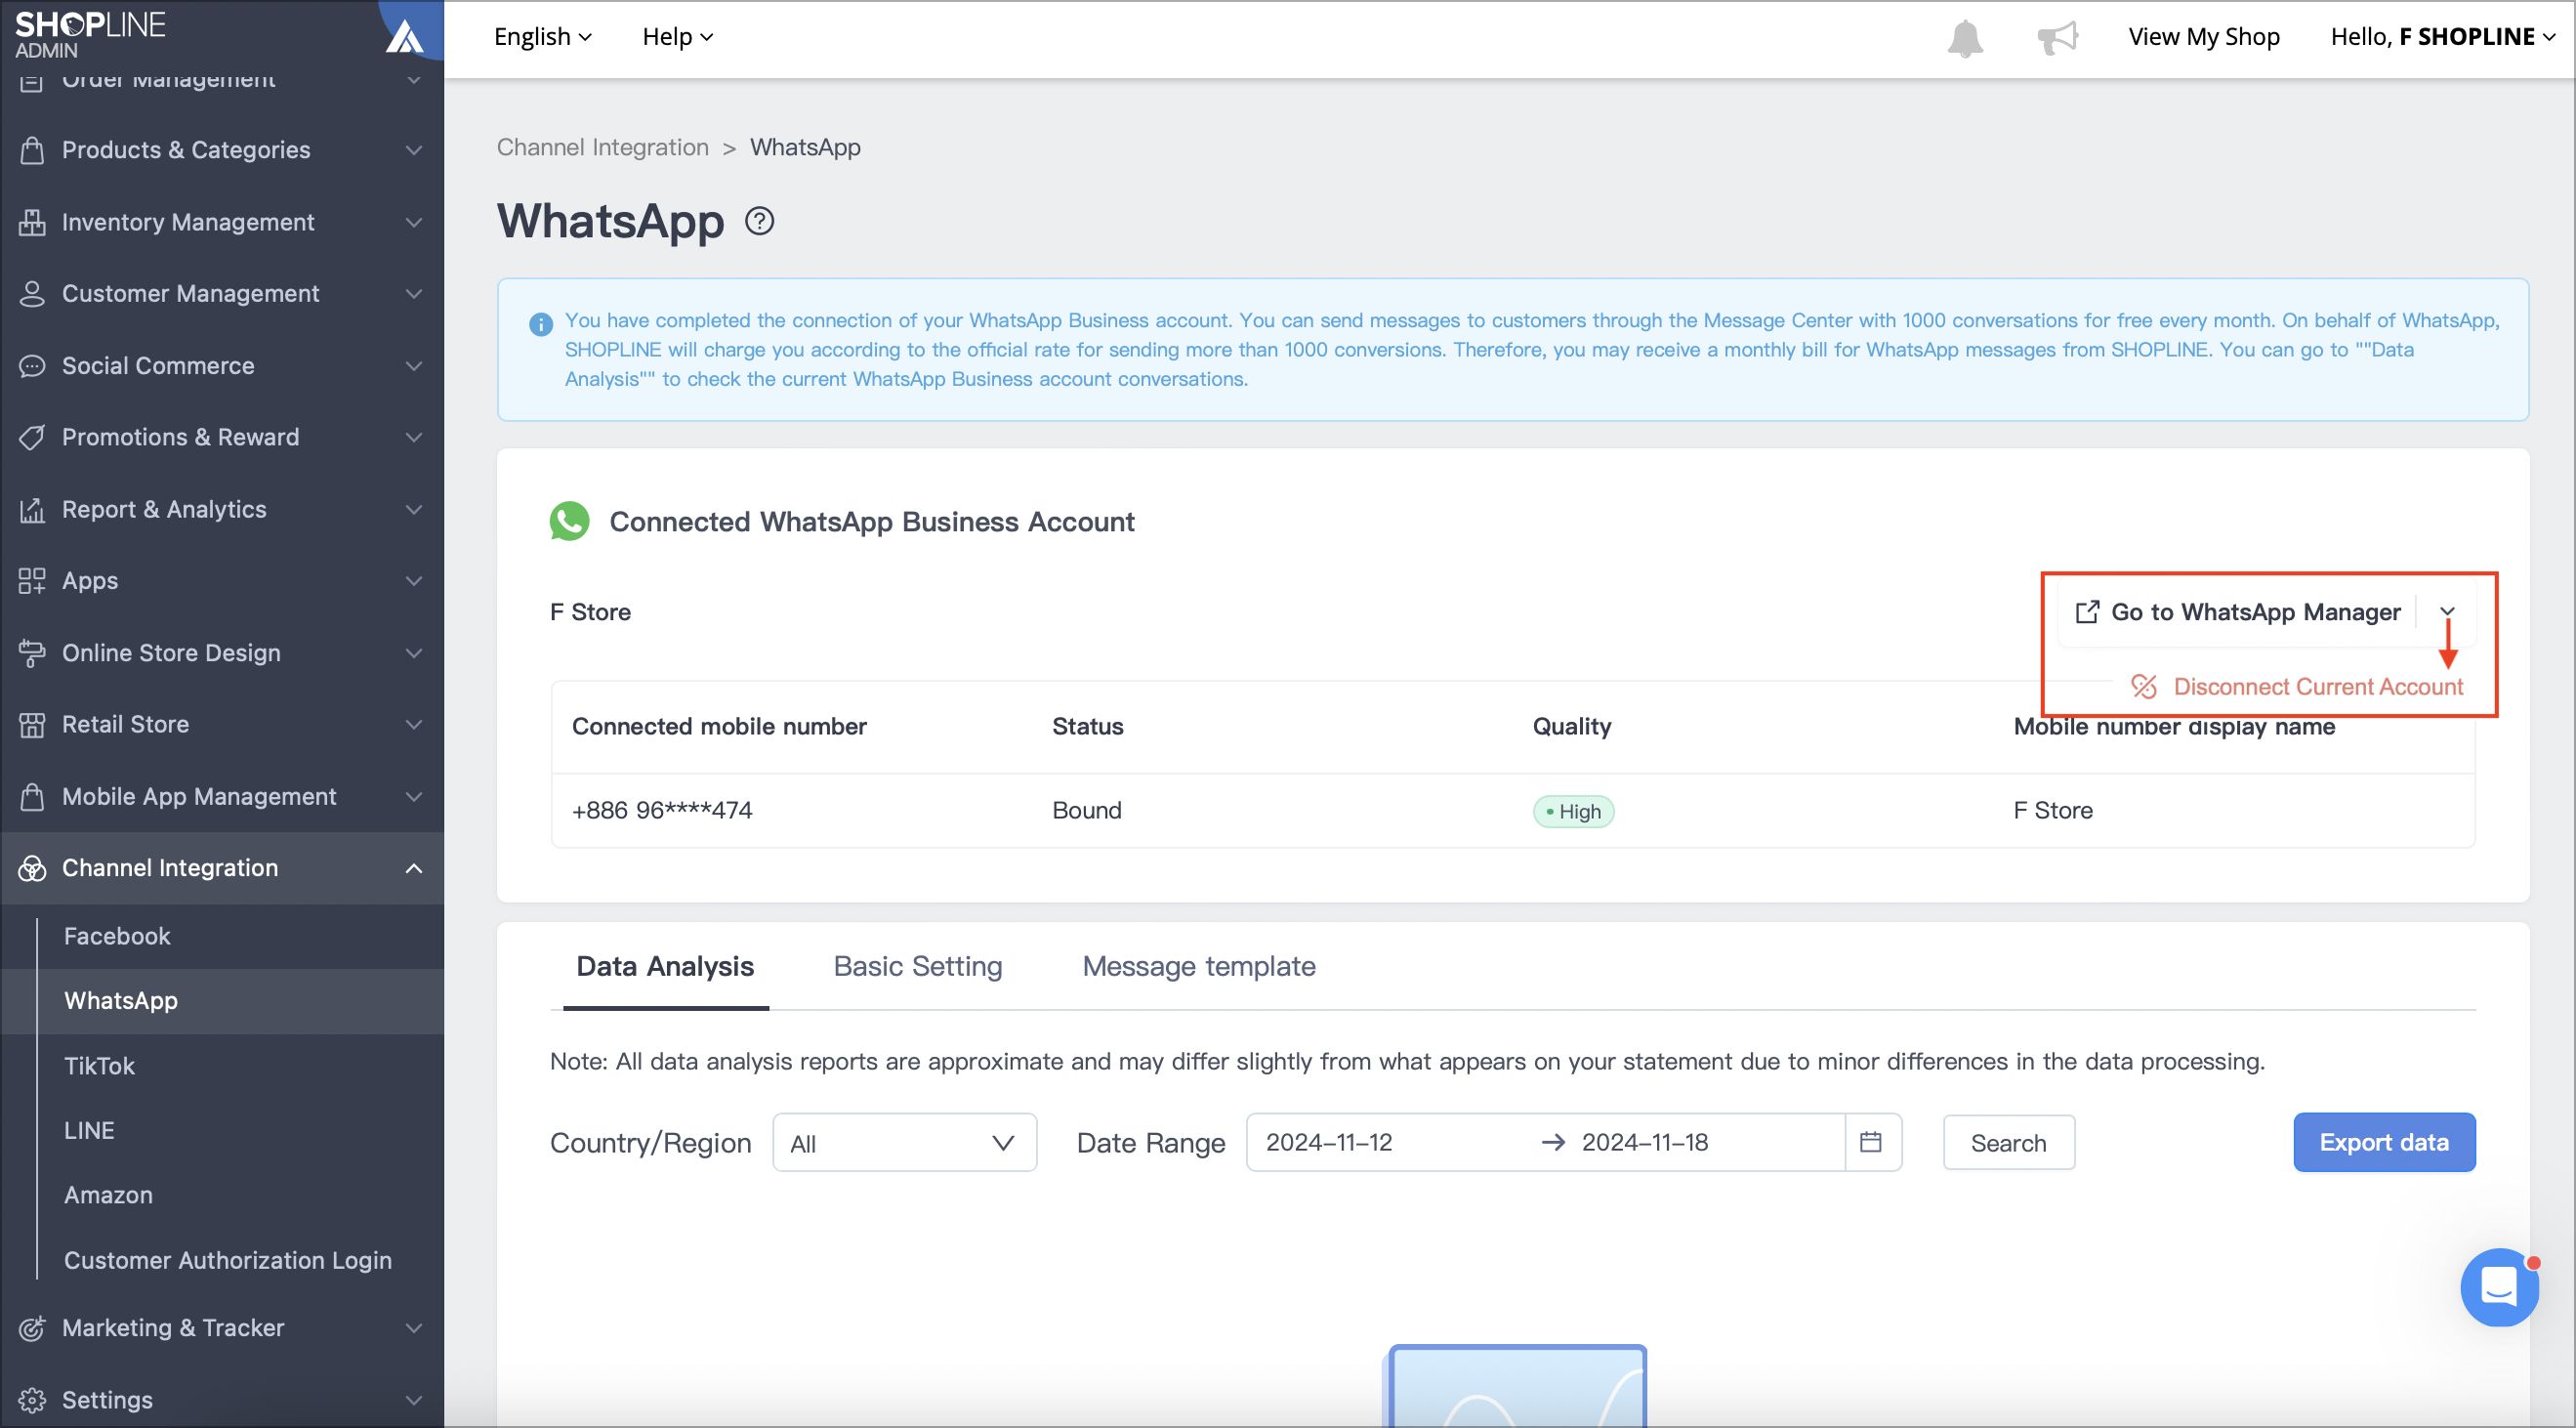Click the external link icon for WhatsApp Manager
Image resolution: width=2576 pixels, height=1428 pixels.
click(2087, 612)
